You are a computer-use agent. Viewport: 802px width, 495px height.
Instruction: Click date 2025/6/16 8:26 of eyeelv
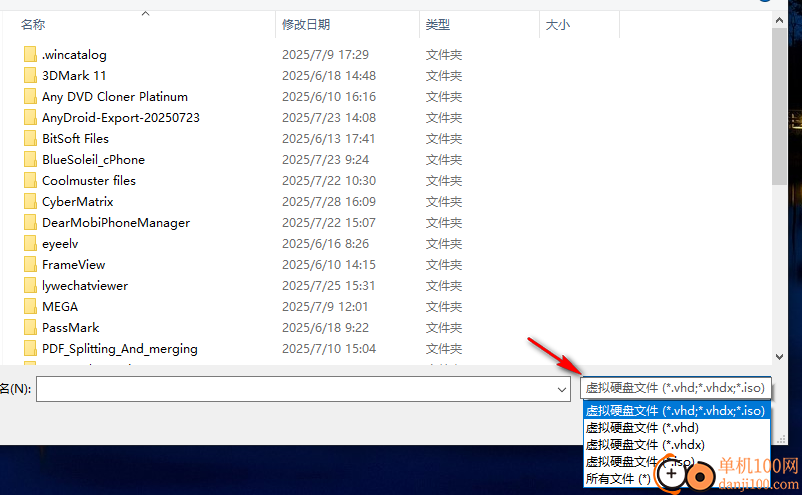tap(325, 243)
